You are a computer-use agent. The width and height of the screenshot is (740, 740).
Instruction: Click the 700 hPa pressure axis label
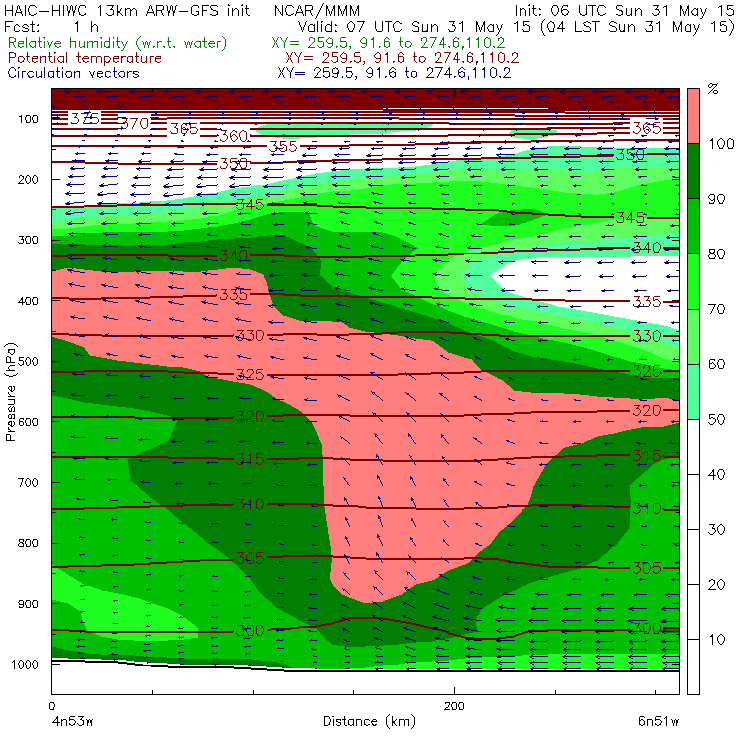pyautogui.click(x=28, y=482)
